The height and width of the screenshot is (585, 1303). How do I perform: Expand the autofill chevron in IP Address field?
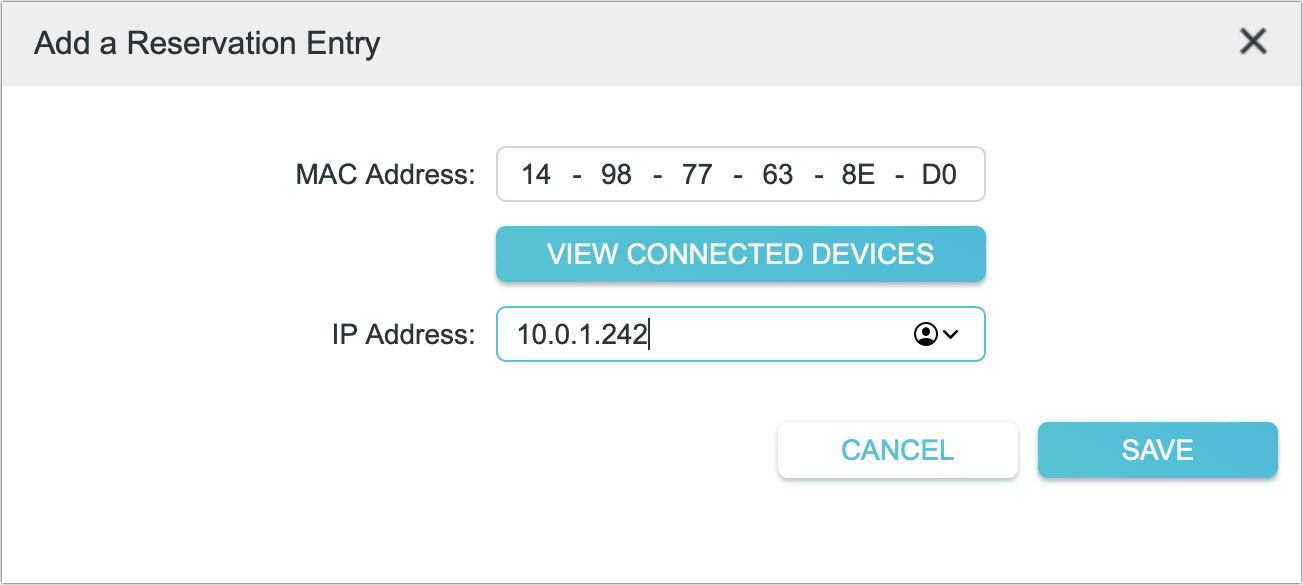coord(951,335)
